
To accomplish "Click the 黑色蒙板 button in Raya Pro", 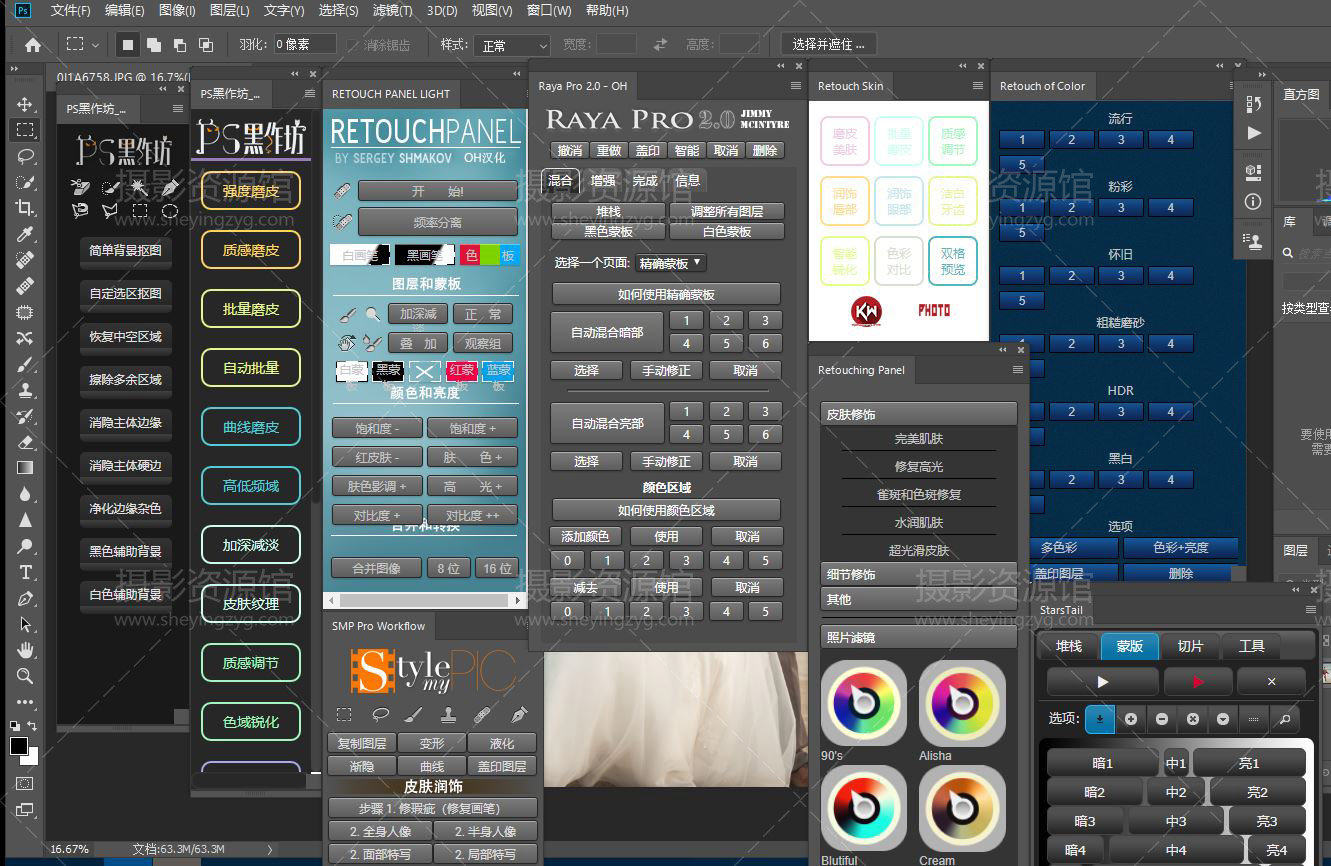I will click(608, 231).
